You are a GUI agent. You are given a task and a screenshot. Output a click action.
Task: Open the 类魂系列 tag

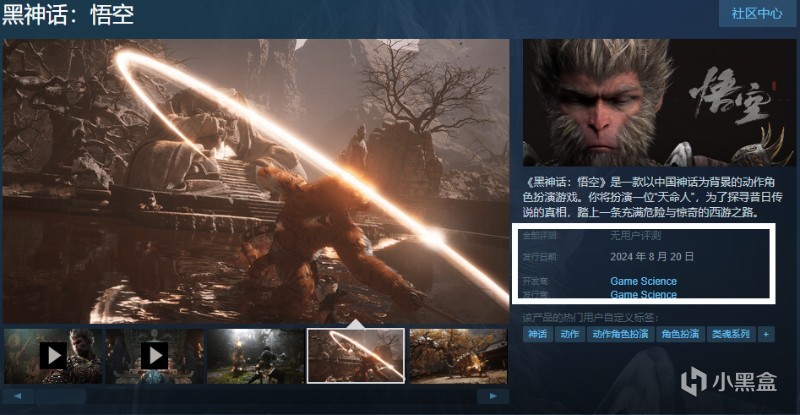point(731,334)
